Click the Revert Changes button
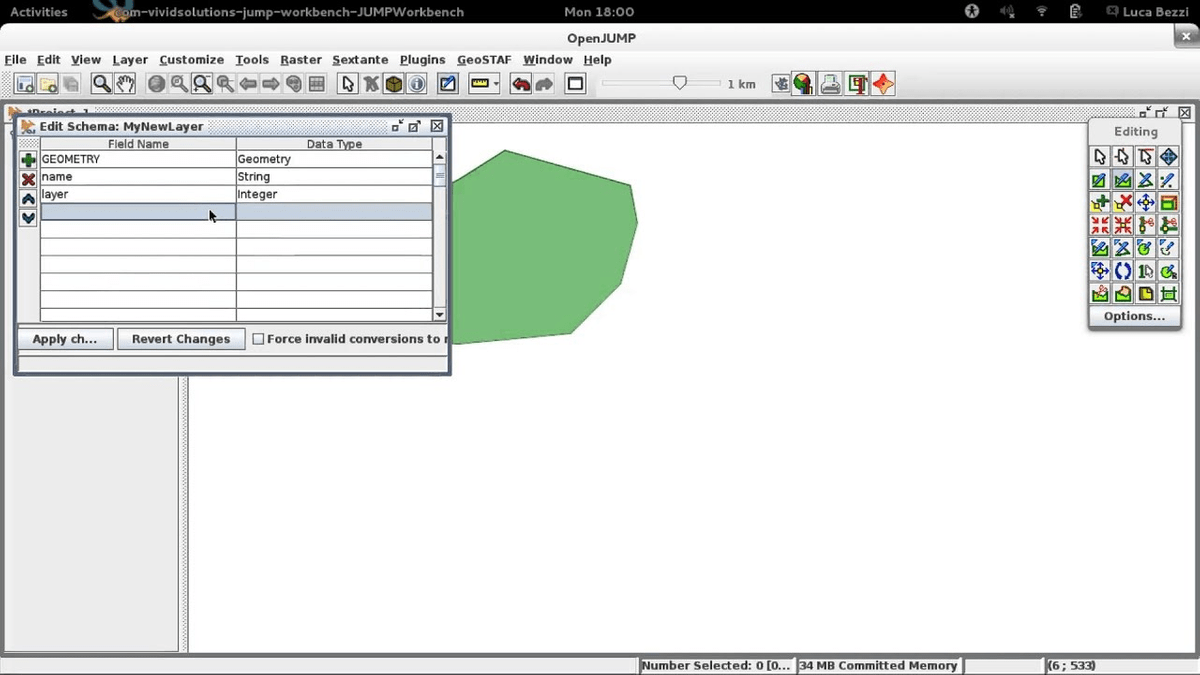The height and width of the screenshot is (675, 1200). 181,339
